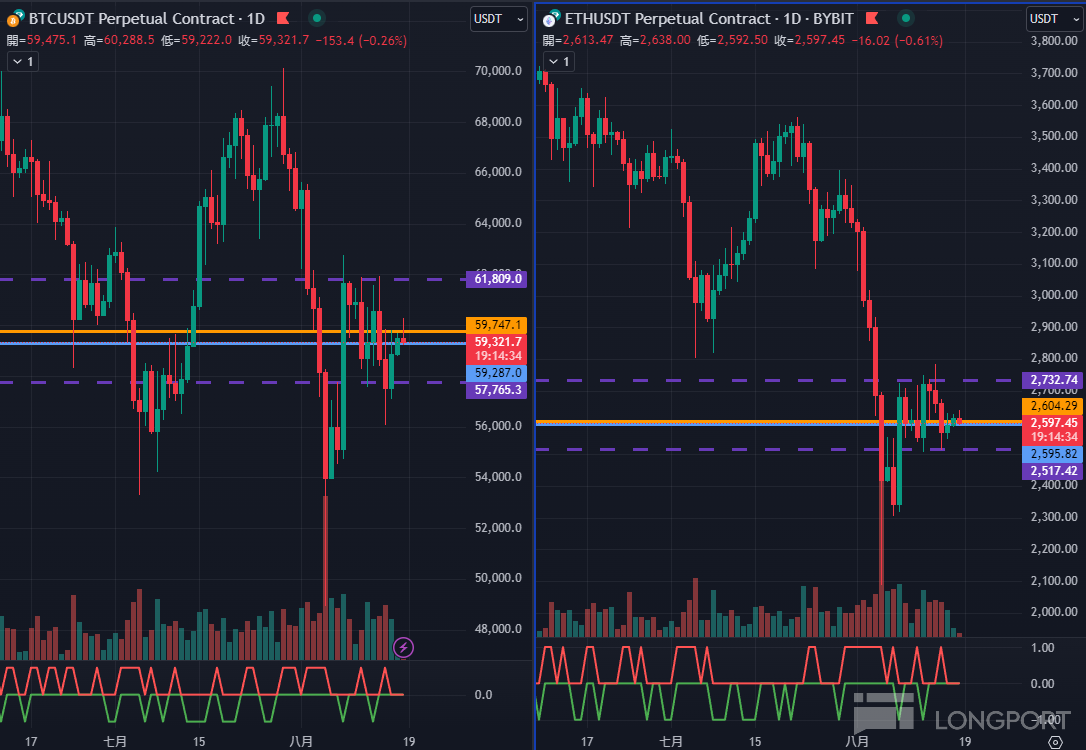Click ETHUSDT Perpetual Contract title

click(x=668, y=19)
